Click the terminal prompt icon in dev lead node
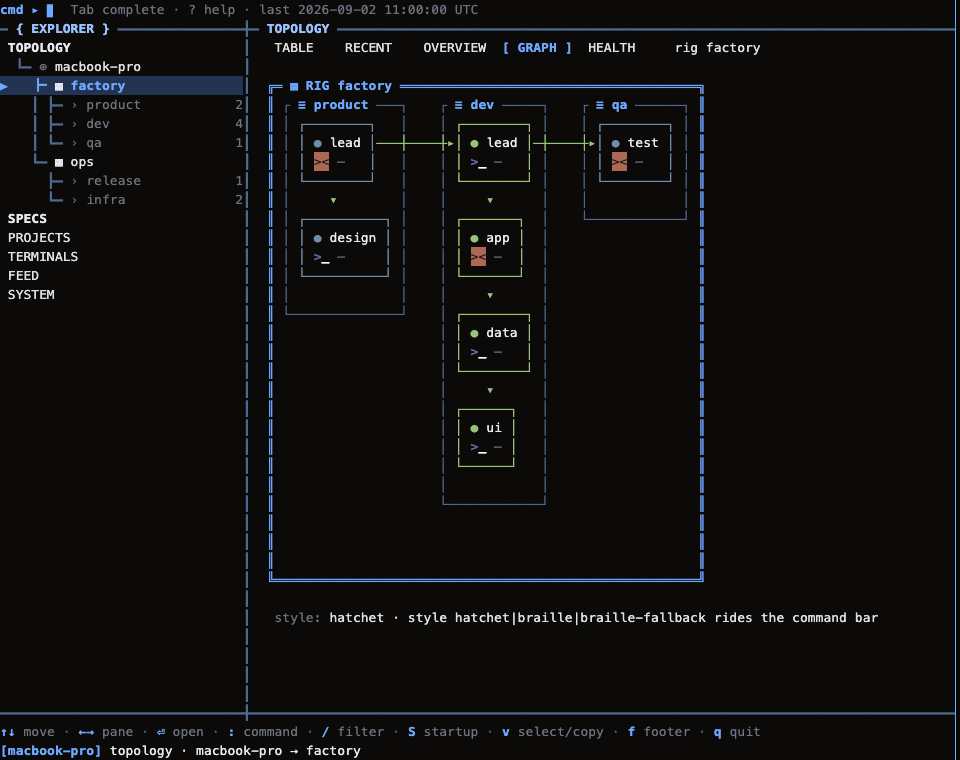Image resolution: width=960 pixels, height=760 pixels. [x=478, y=163]
